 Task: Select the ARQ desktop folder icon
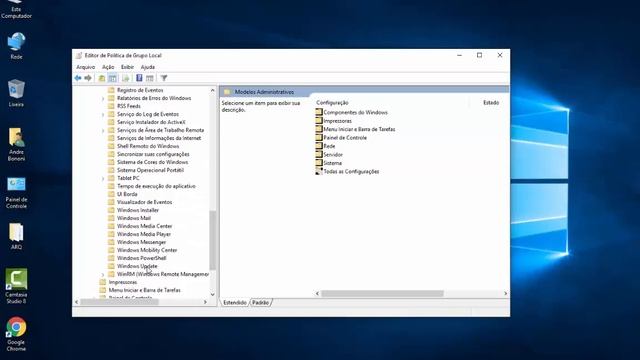pyautogui.click(x=16, y=236)
